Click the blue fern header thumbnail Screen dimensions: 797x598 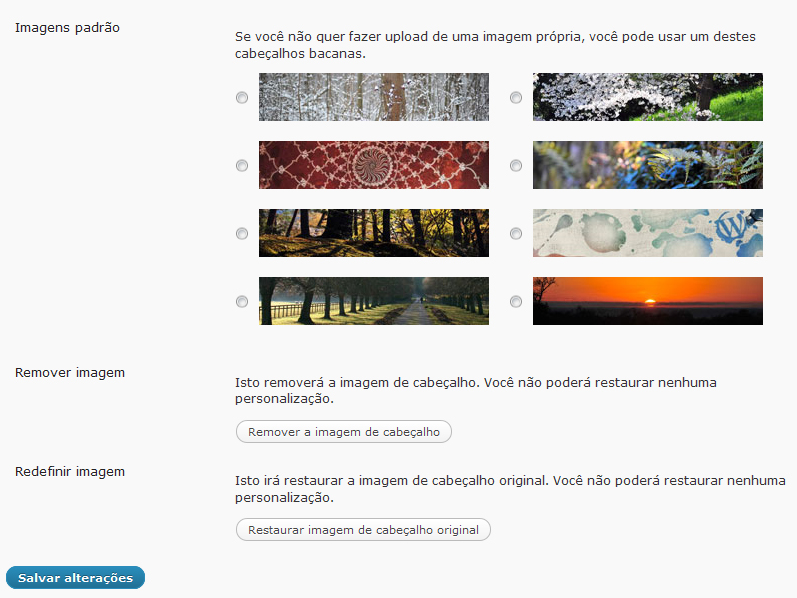(648, 165)
